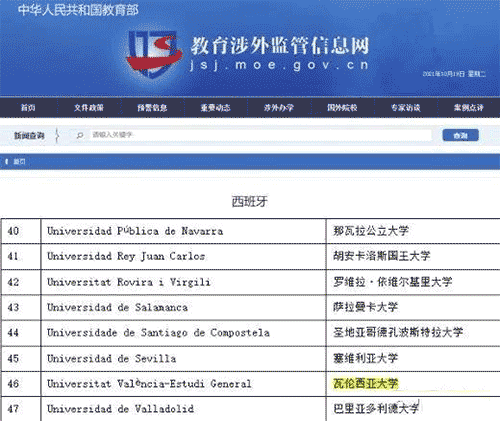
Task: Focus the news keyword search field
Action: point(261,135)
